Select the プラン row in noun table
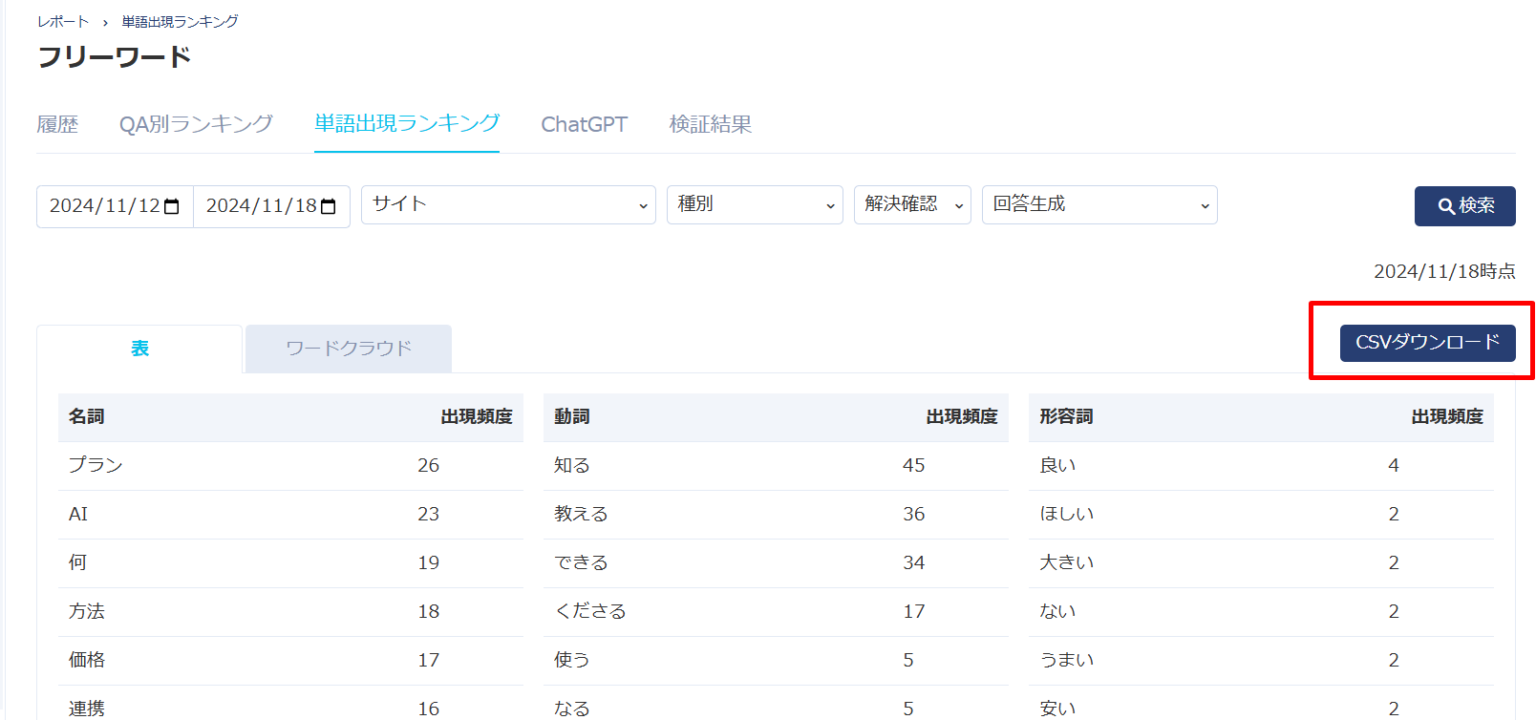The image size is (1536, 720). (95, 465)
